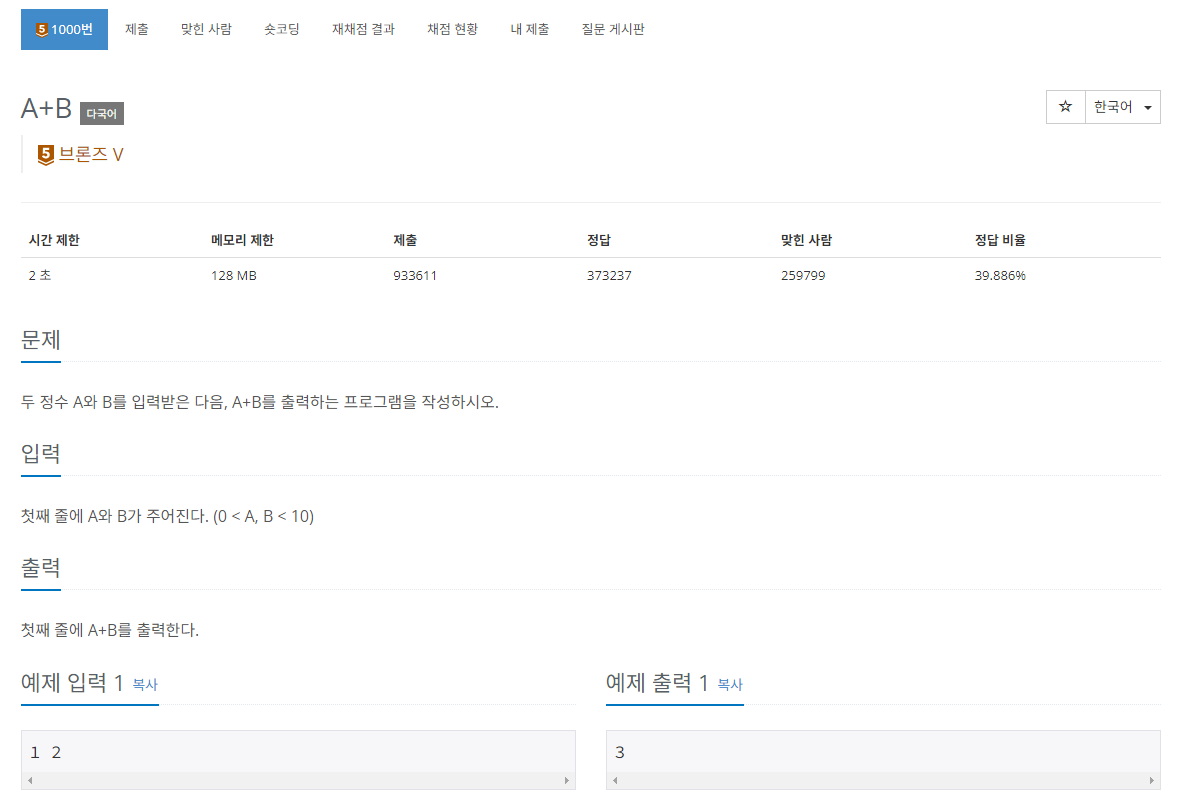This screenshot has width=1186, height=809.
Task: Click the 128 MB memory limit value
Action: tap(234, 276)
